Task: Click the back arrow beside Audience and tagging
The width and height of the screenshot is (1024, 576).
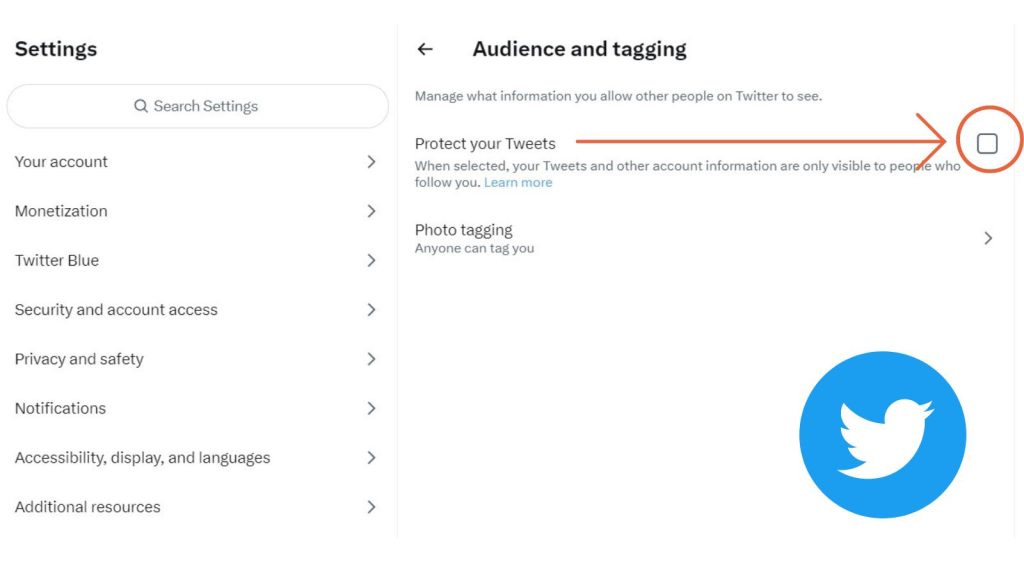Action: (x=425, y=49)
